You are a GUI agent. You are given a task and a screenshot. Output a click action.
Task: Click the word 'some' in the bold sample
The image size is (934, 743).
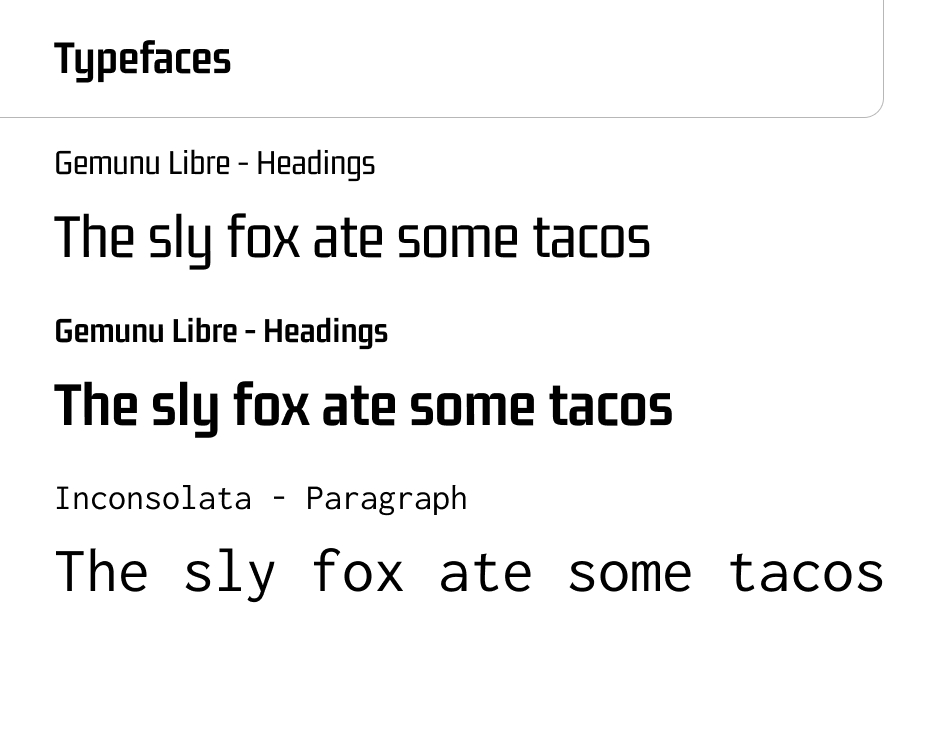(472, 408)
